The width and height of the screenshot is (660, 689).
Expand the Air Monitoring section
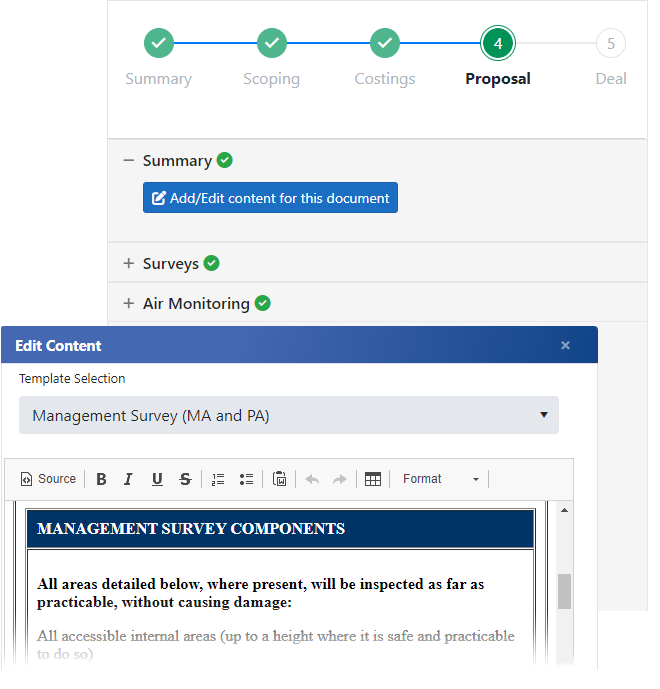coord(129,303)
